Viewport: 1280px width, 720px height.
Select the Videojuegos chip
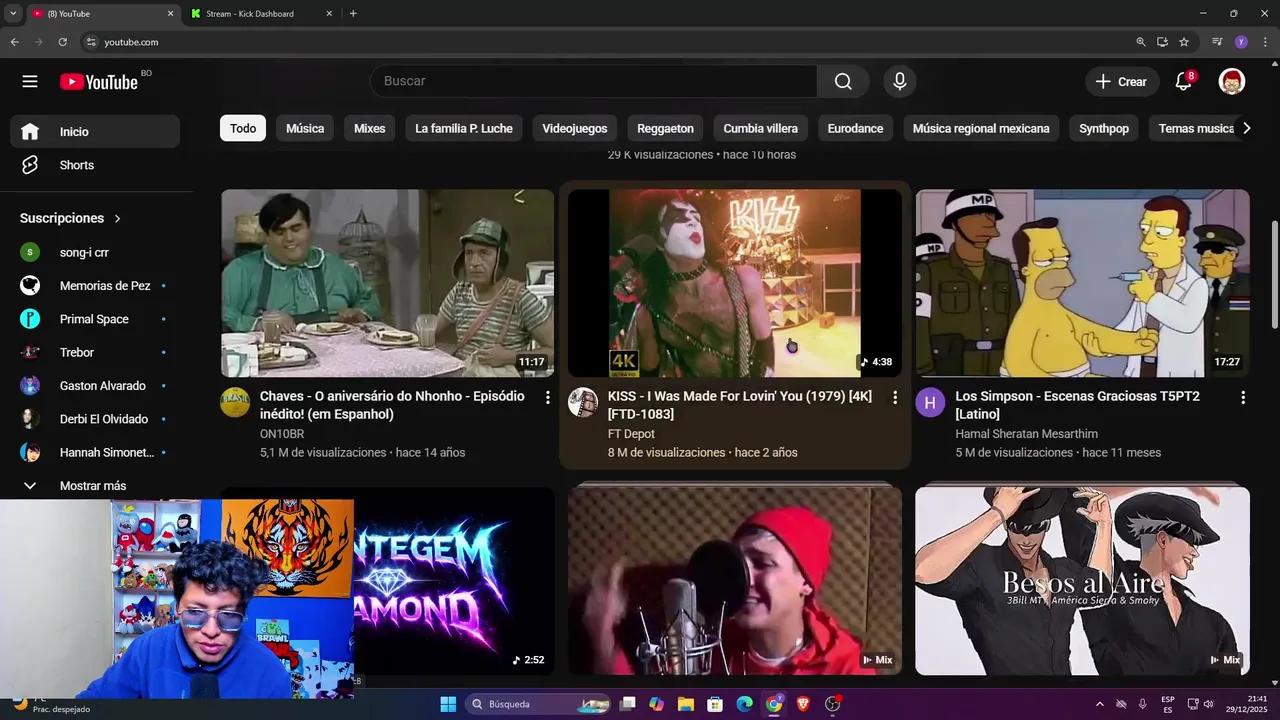pyautogui.click(x=575, y=128)
